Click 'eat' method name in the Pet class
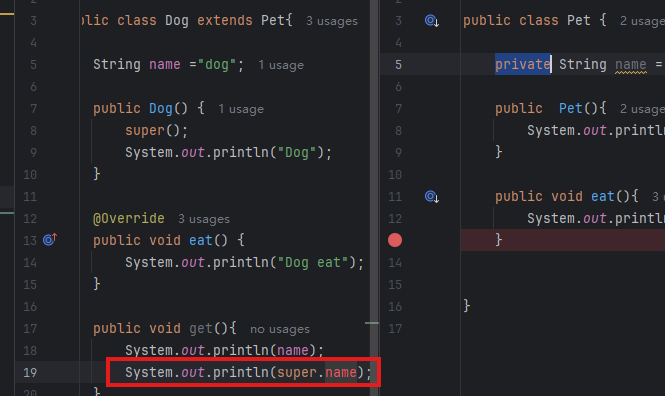The image size is (665, 396). click(x=603, y=196)
